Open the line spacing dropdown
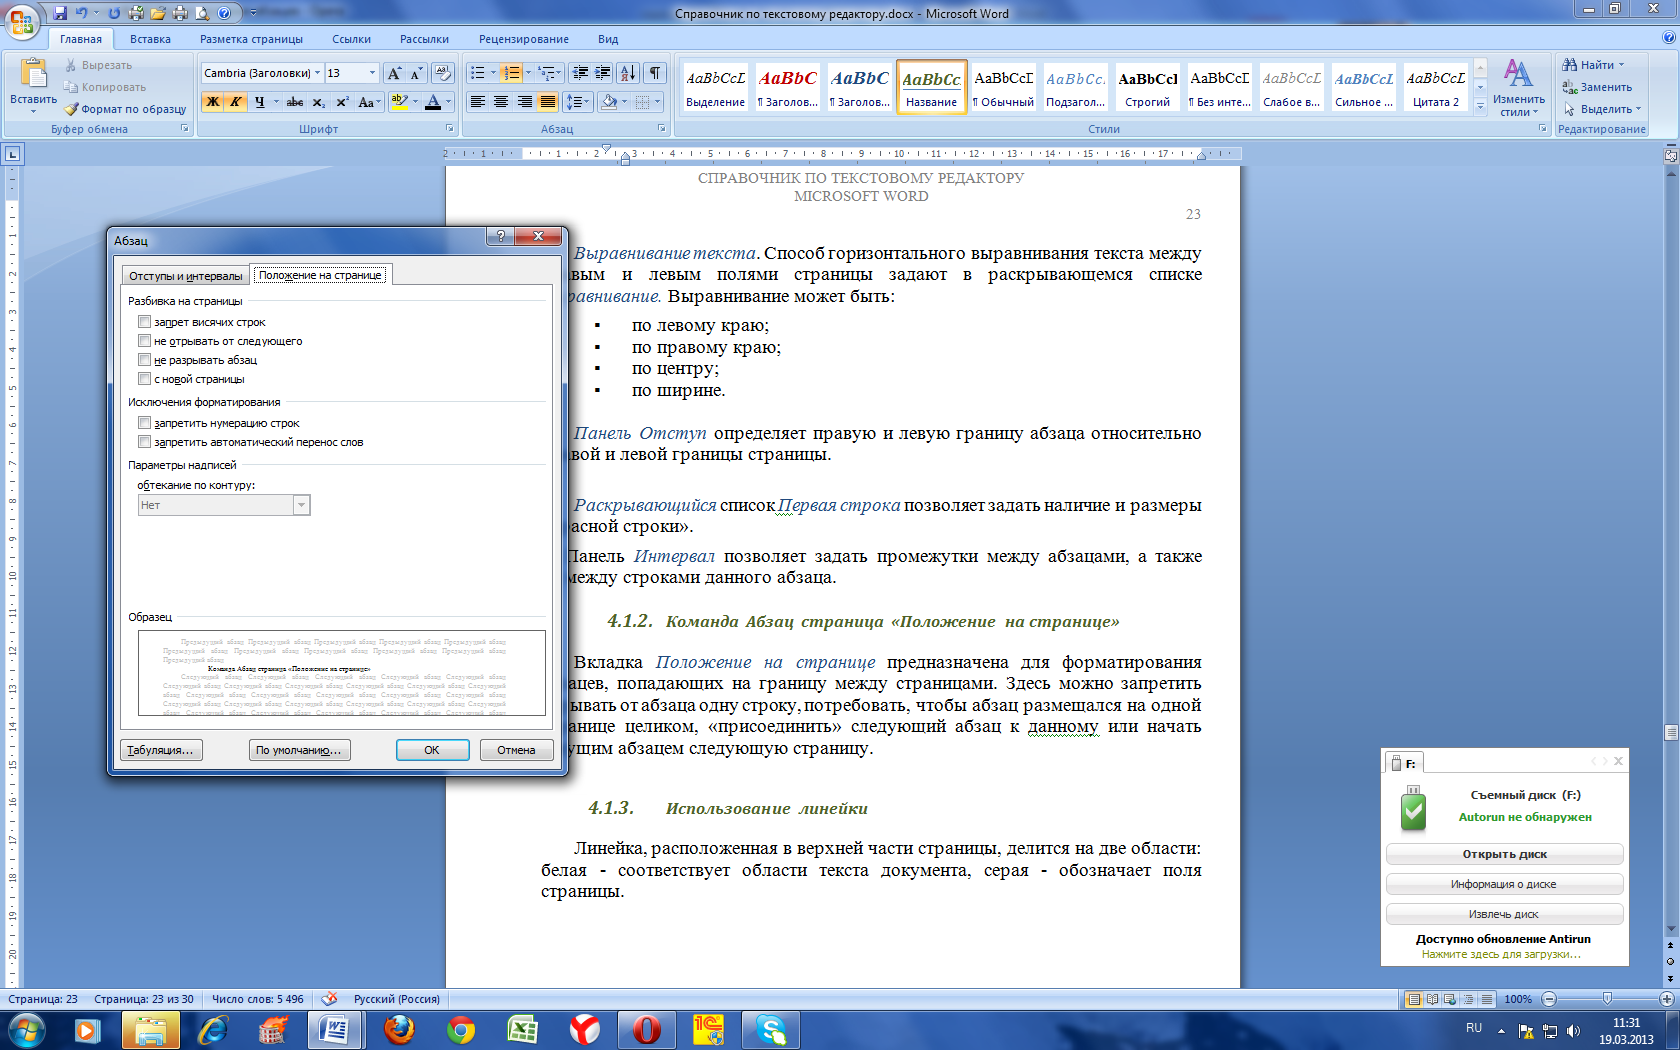 pyautogui.click(x=578, y=102)
